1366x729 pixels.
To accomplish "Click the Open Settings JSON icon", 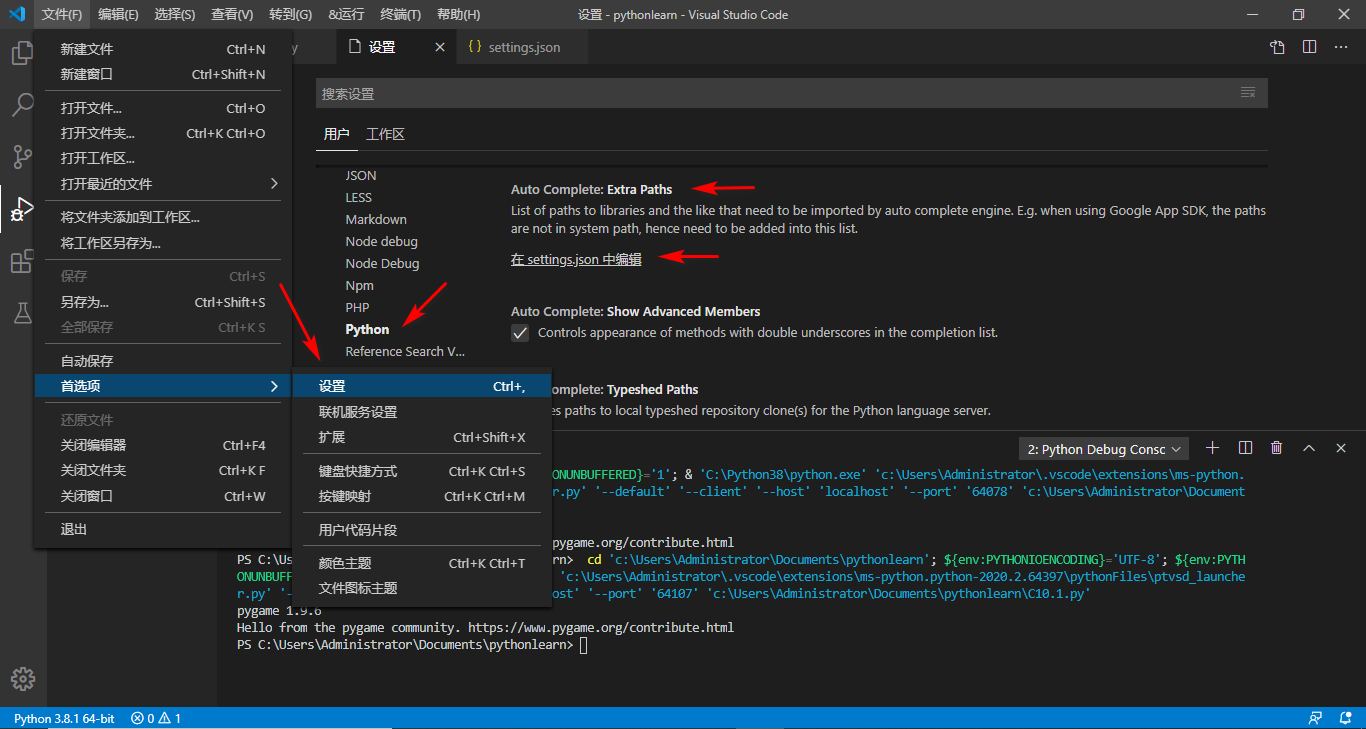I will [x=1277, y=47].
